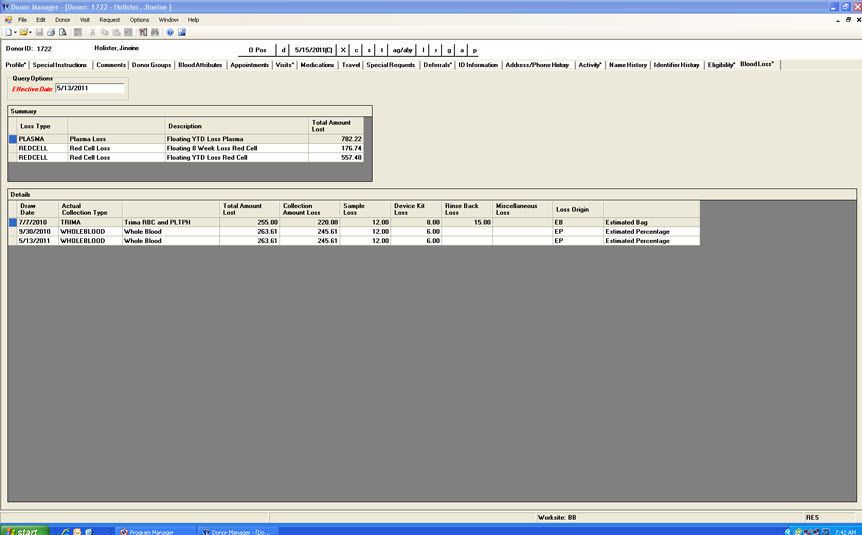Click the Save disk toolbar icon

point(40,32)
